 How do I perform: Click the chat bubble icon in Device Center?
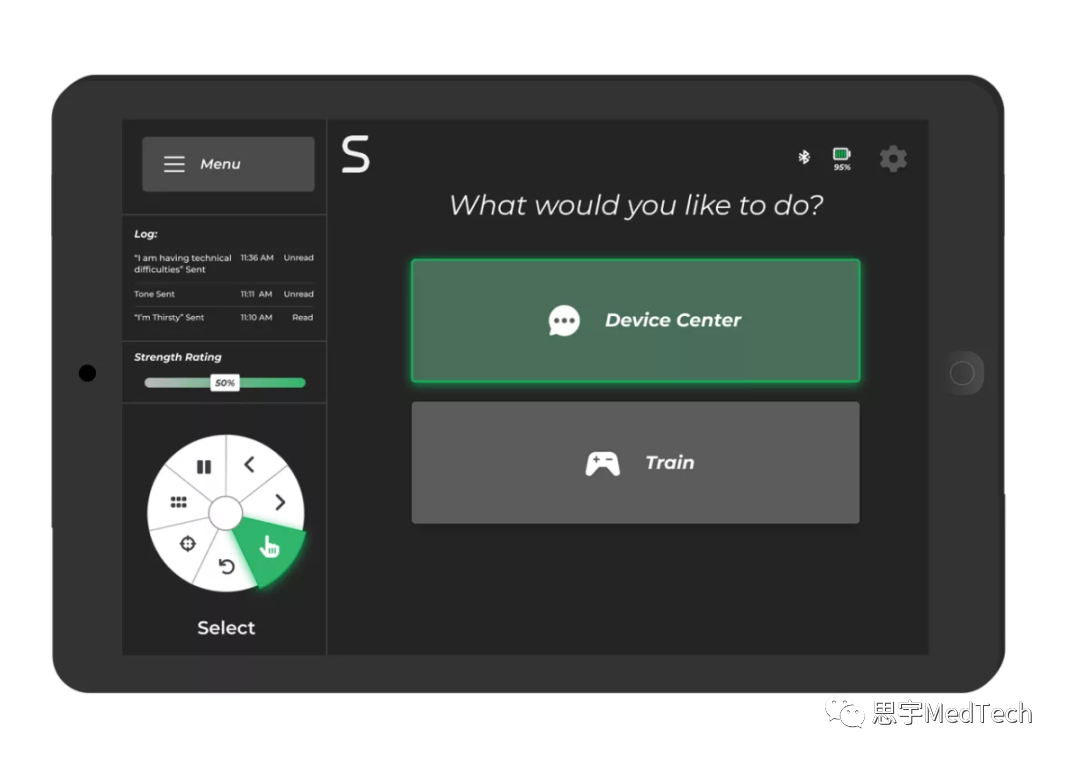pos(564,320)
